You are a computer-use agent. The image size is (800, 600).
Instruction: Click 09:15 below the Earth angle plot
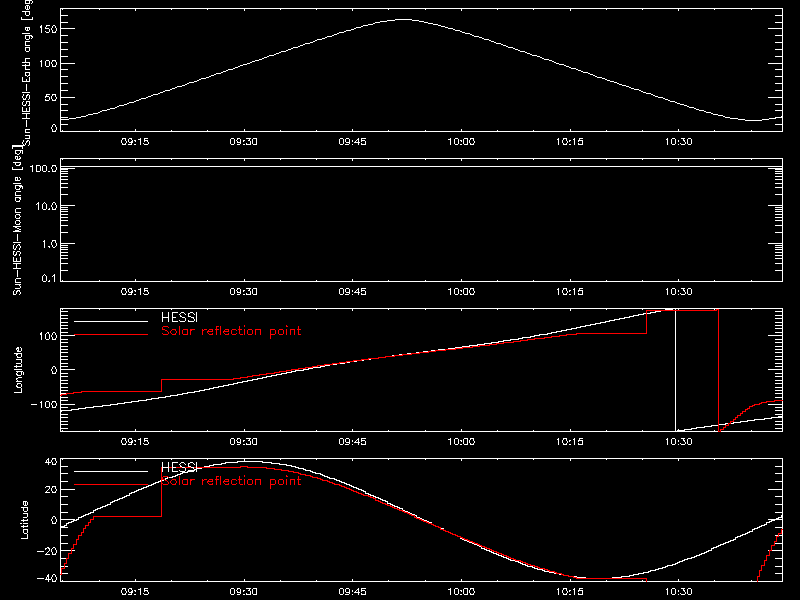tap(135, 142)
